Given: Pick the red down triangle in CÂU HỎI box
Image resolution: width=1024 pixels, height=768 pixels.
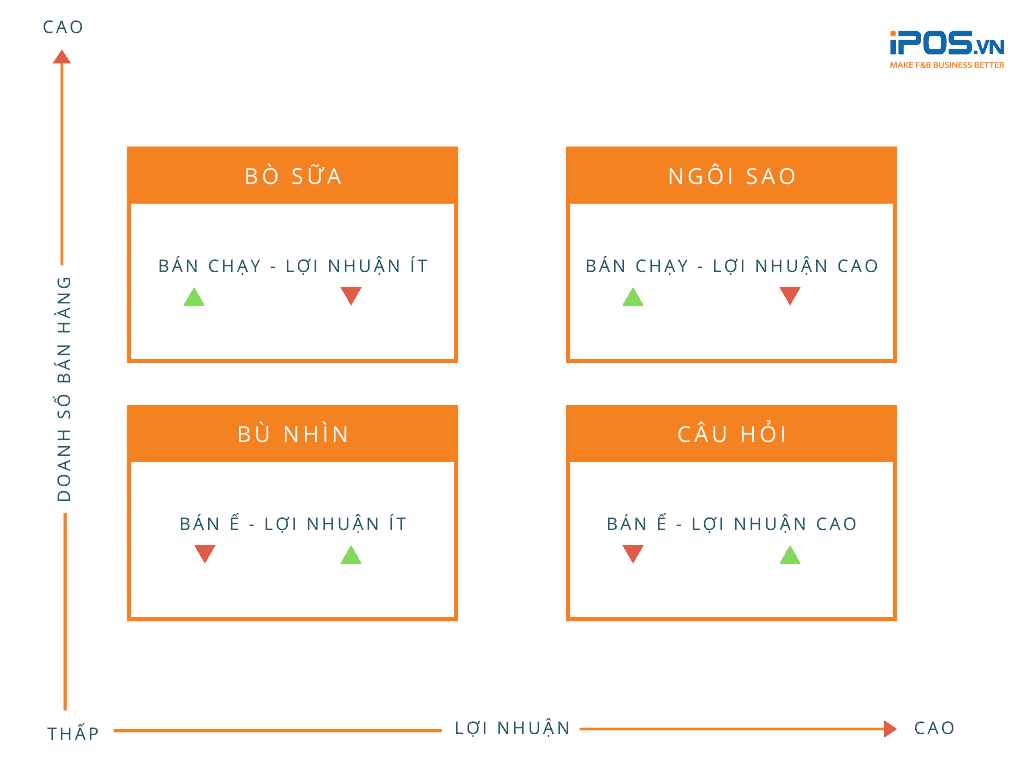Looking at the screenshot, I should [x=632, y=553].
